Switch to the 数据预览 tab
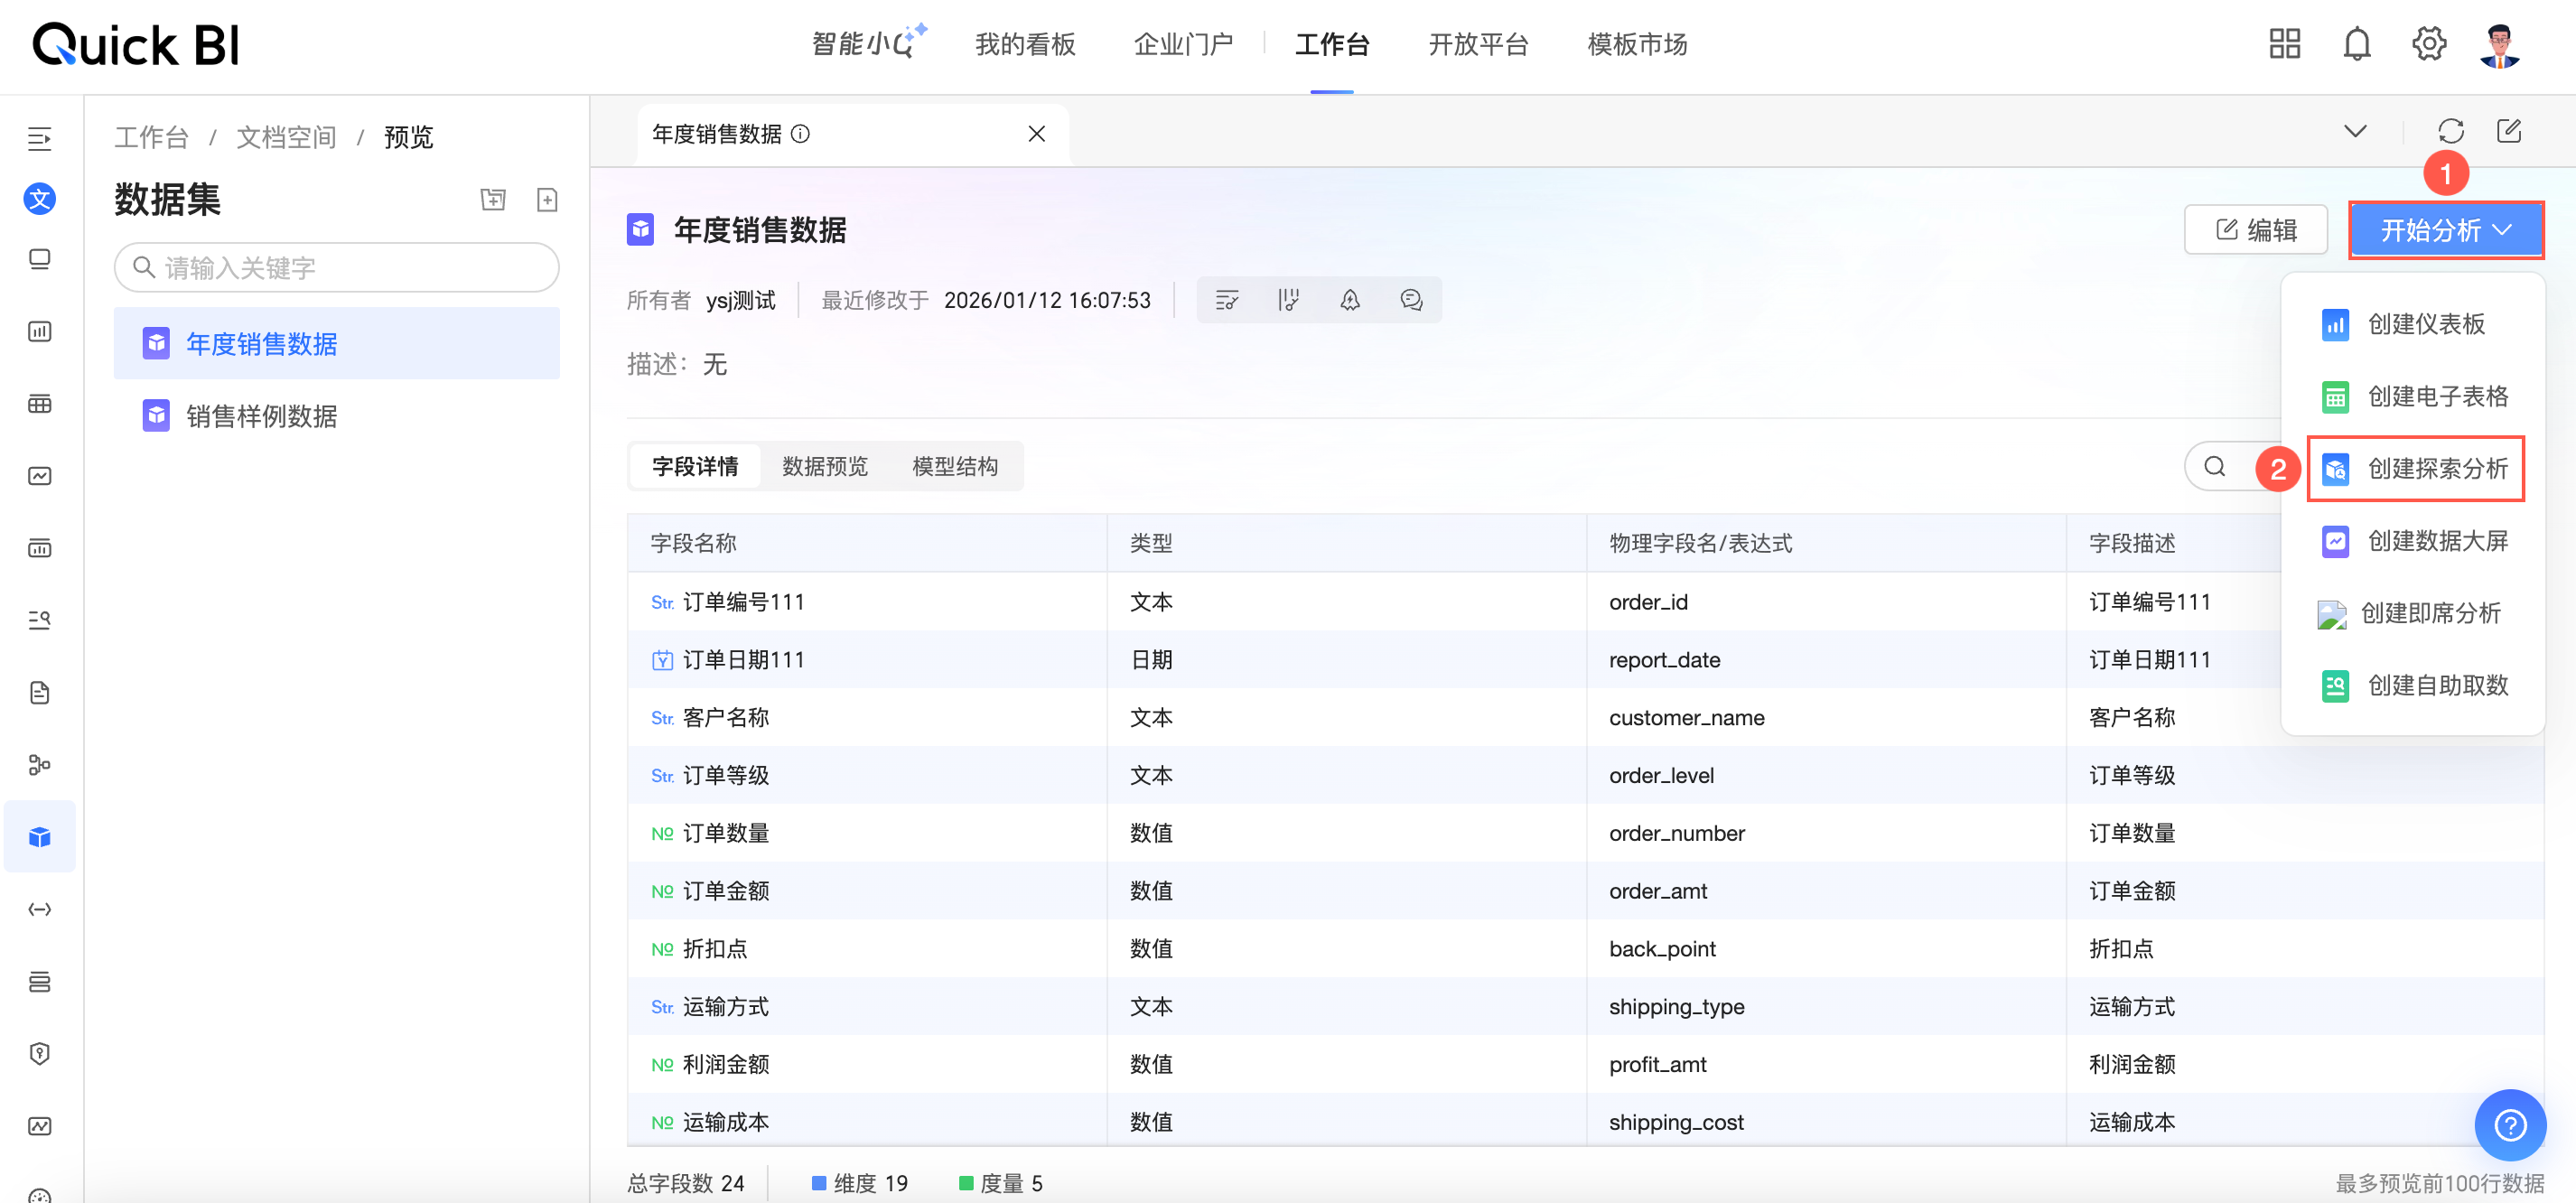 coord(824,467)
